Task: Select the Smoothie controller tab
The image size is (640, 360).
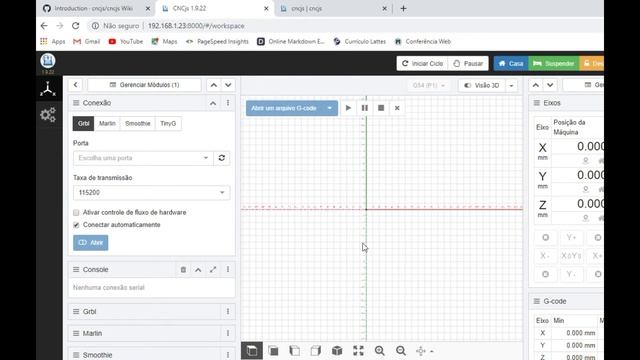Action: click(x=138, y=123)
